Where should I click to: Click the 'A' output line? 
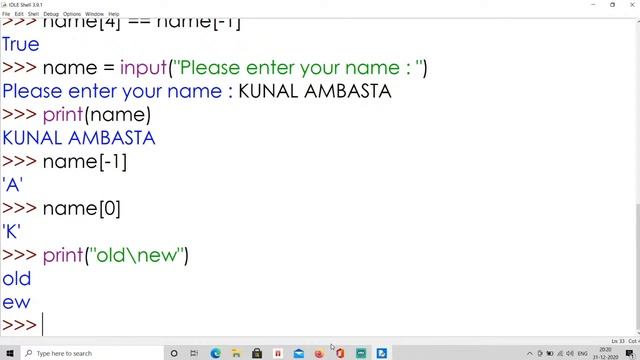[13, 185]
